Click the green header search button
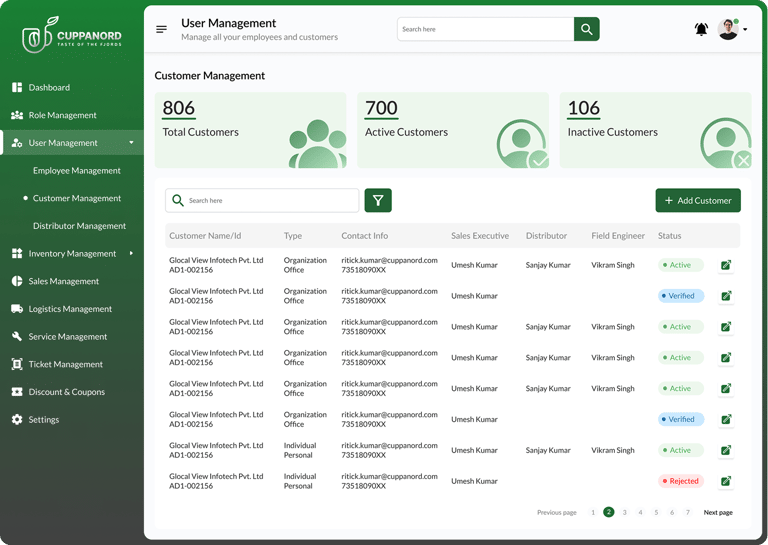This screenshot has height=545, width=768. click(x=586, y=29)
